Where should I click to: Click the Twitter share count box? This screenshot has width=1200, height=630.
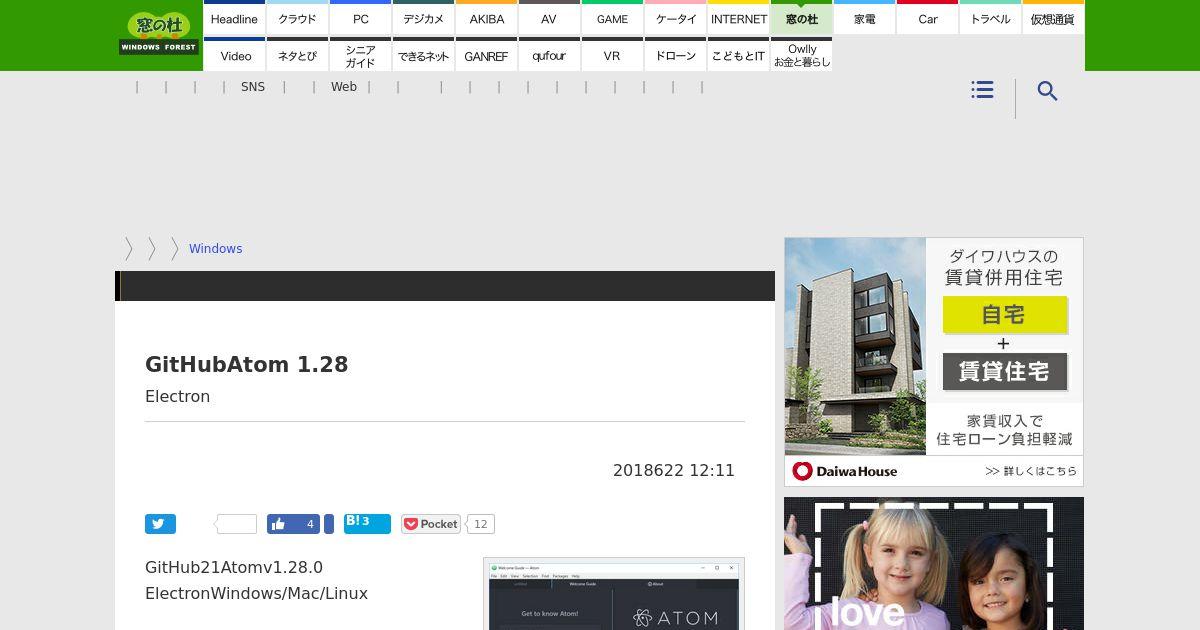click(x=237, y=524)
